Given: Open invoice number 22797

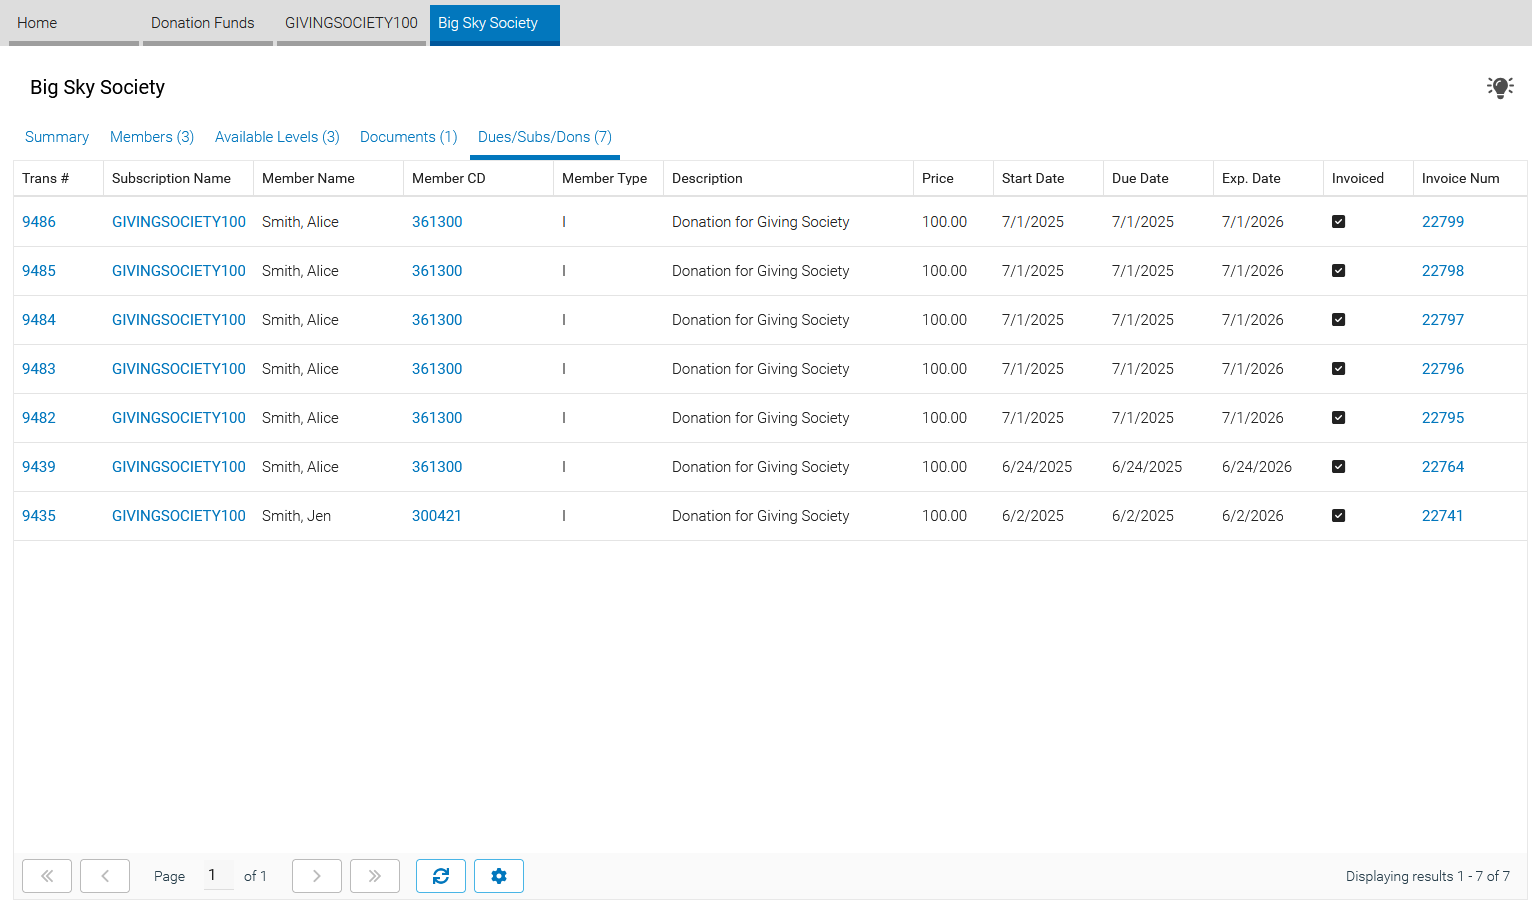Looking at the screenshot, I should tap(1443, 320).
